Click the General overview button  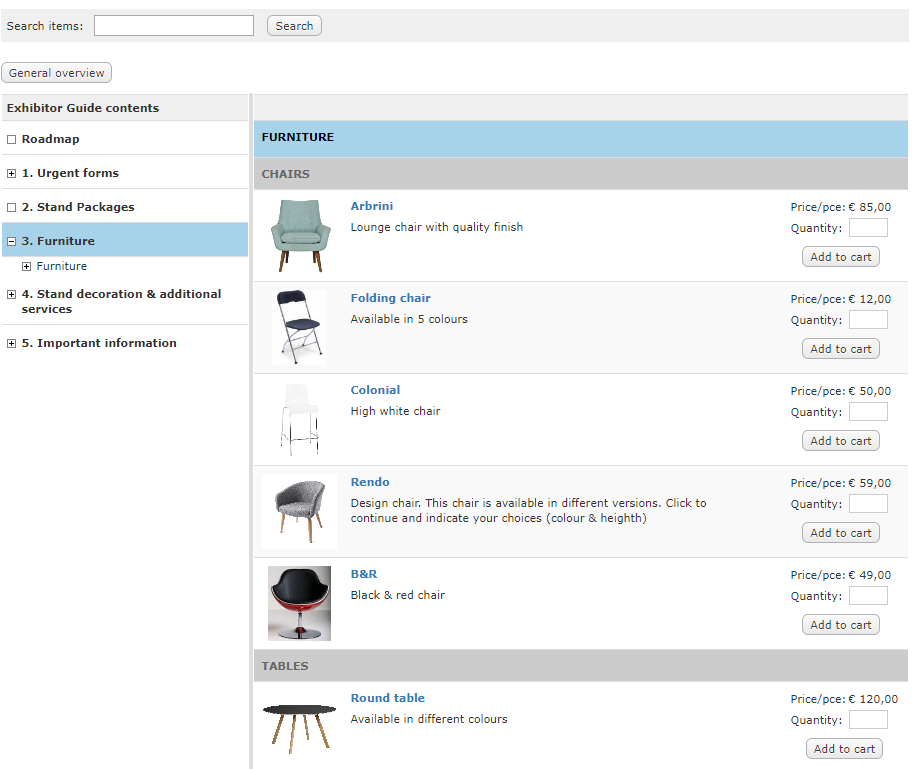[56, 73]
